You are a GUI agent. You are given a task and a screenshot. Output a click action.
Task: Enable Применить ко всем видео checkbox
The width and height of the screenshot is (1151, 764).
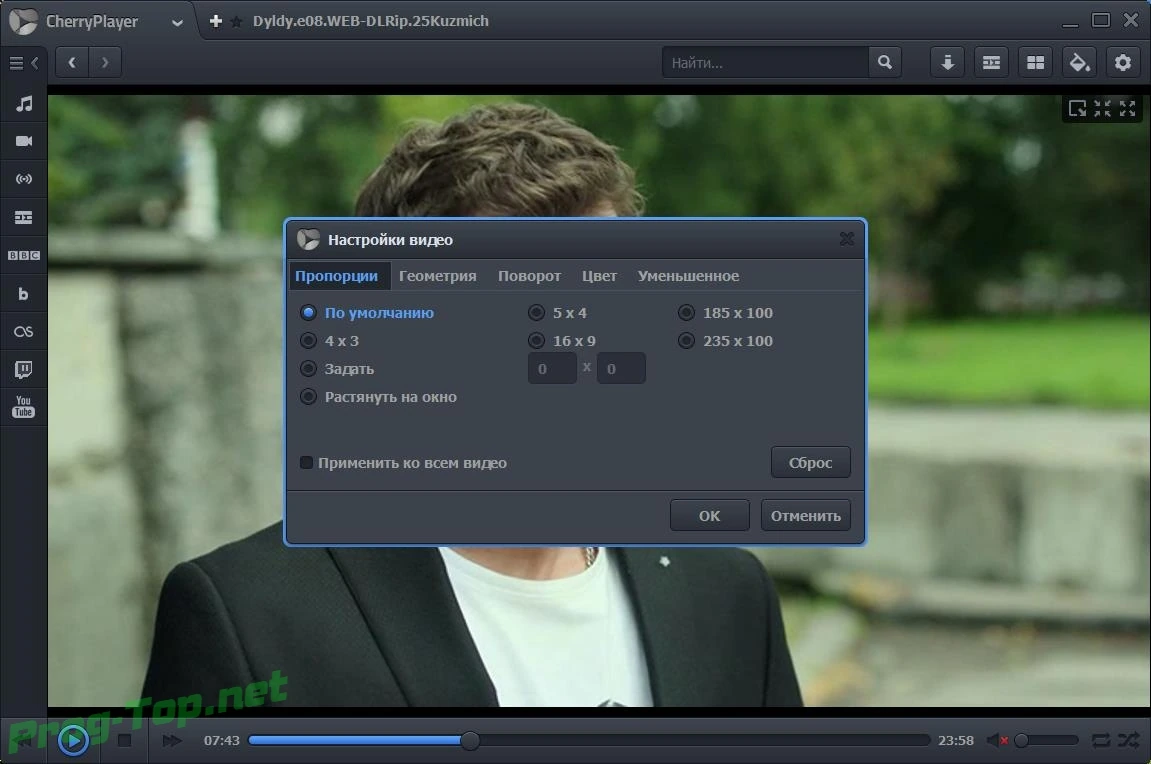(307, 462)
